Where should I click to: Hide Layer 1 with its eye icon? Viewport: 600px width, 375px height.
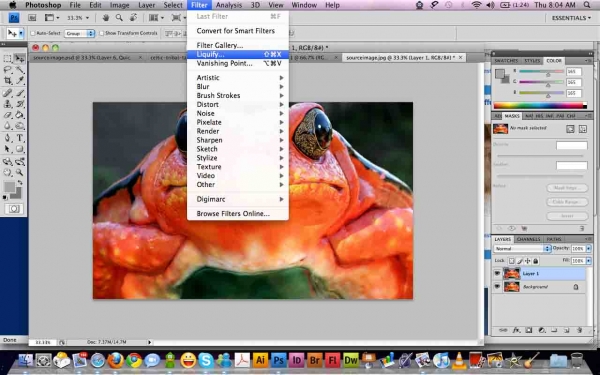tap(497, 273)
